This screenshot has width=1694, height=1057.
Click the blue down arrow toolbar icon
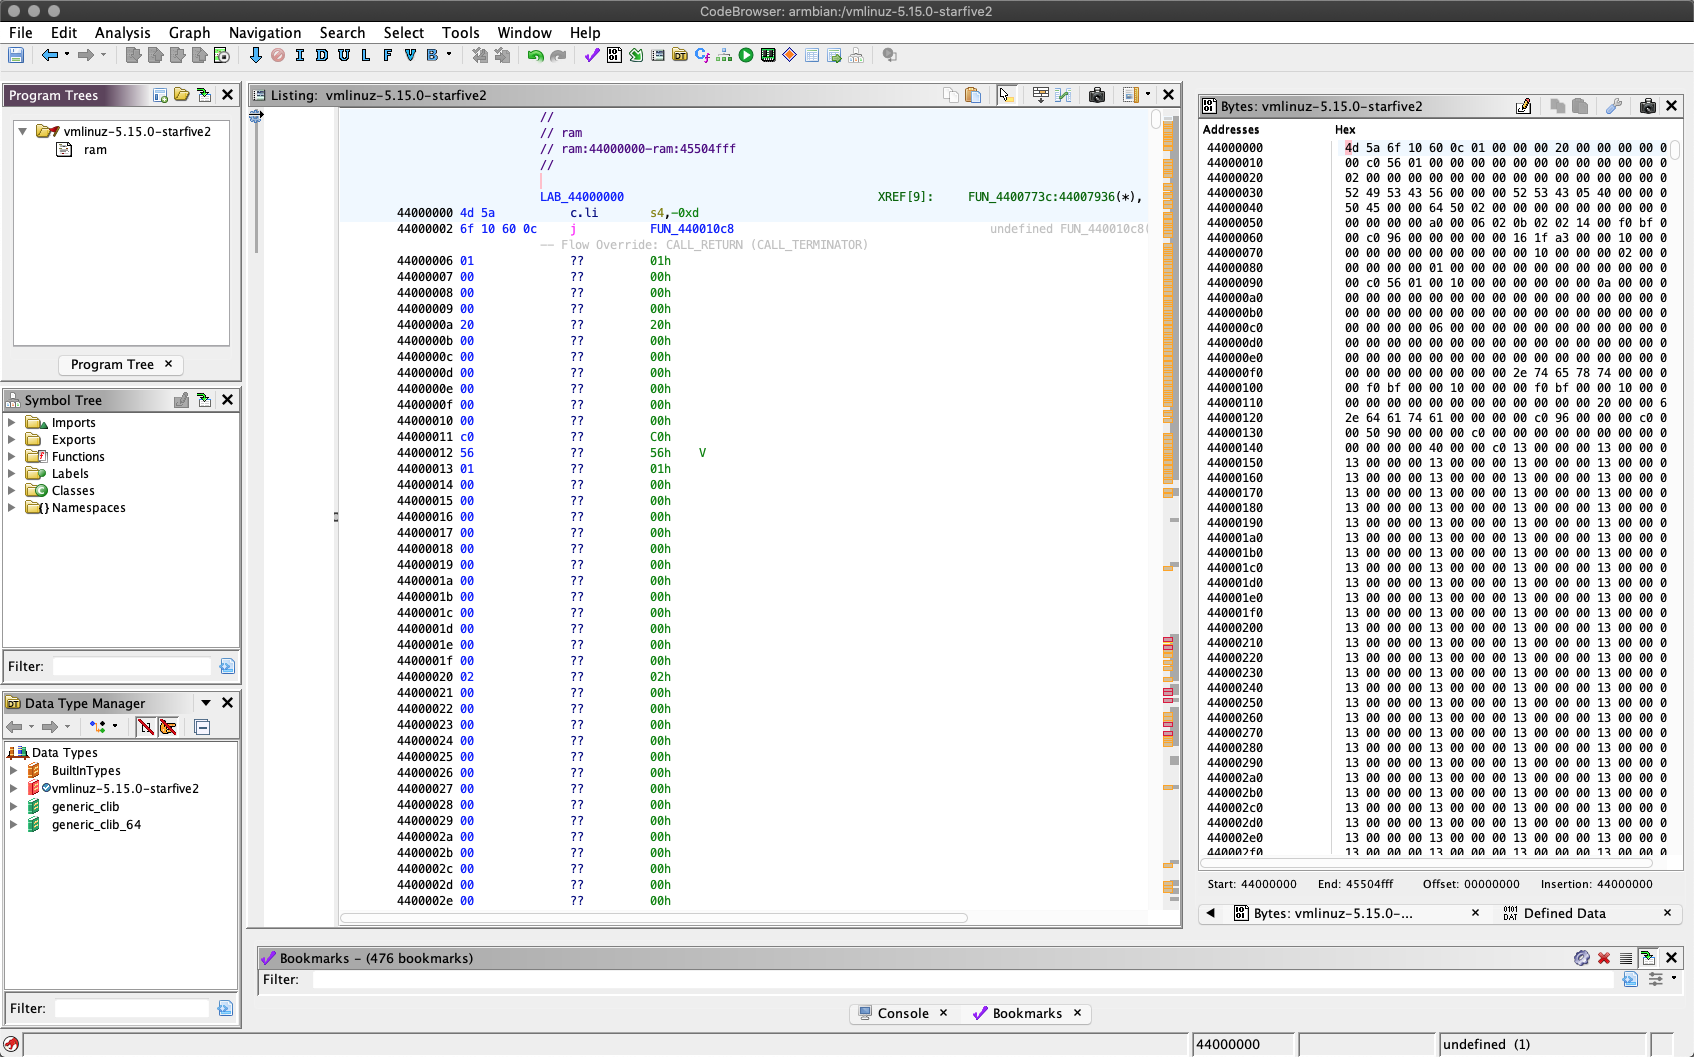tap(255, 56)
